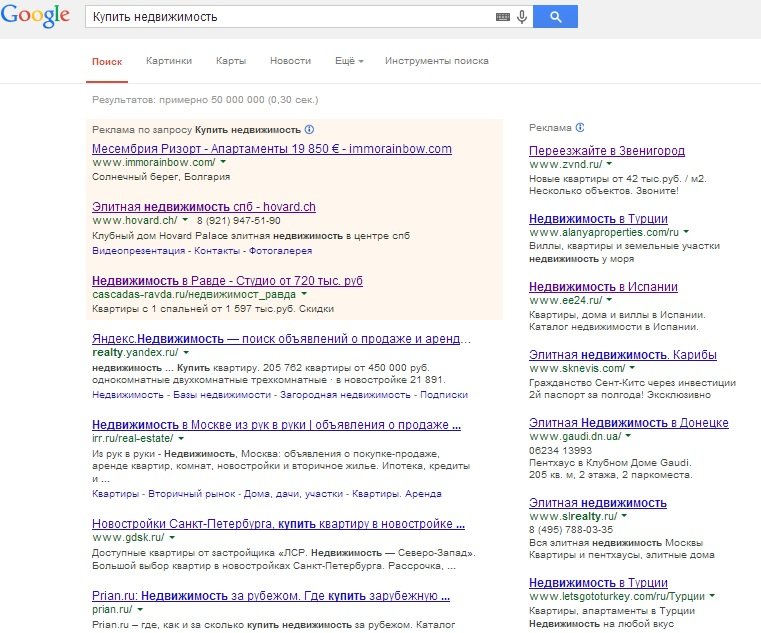
Task: Expand arrow next to cascadas-ravda.ru URL
Action: click(304, 294)
